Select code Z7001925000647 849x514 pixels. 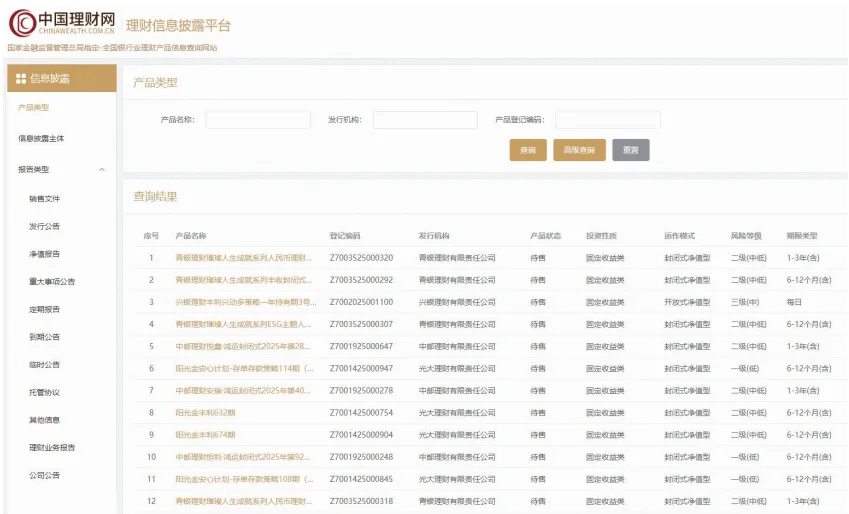pos(361,346)
